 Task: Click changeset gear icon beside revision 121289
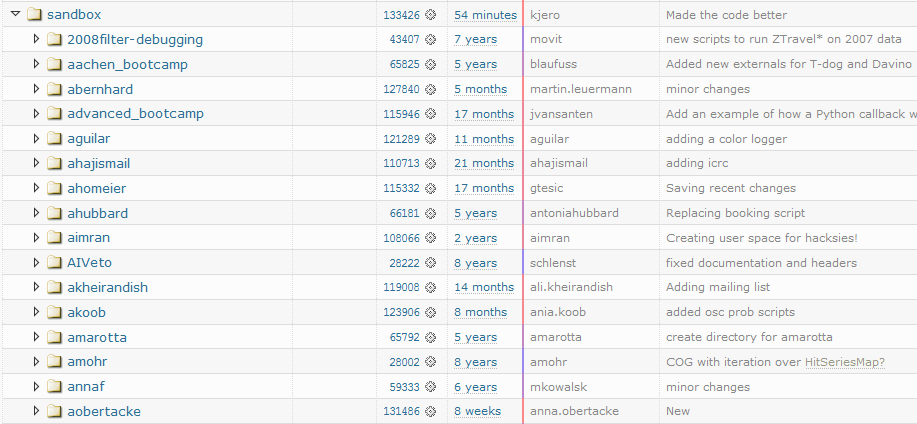click(x=431, y=139)
